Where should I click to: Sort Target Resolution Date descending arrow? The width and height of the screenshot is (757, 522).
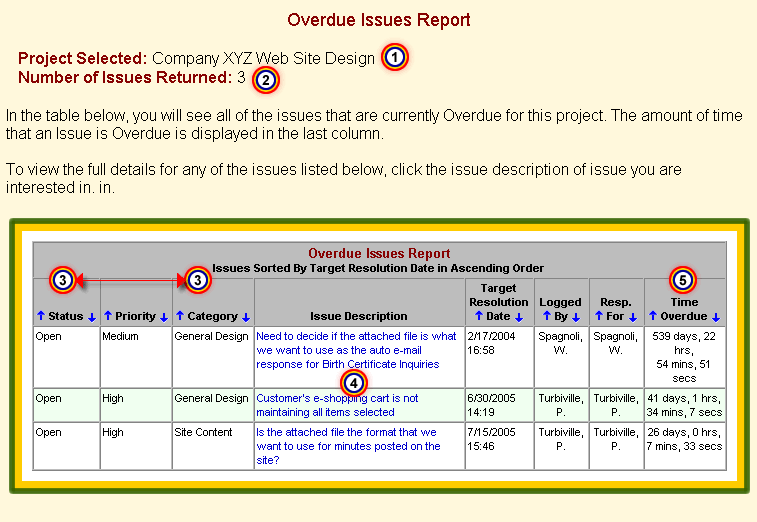[x=519, y=317]
